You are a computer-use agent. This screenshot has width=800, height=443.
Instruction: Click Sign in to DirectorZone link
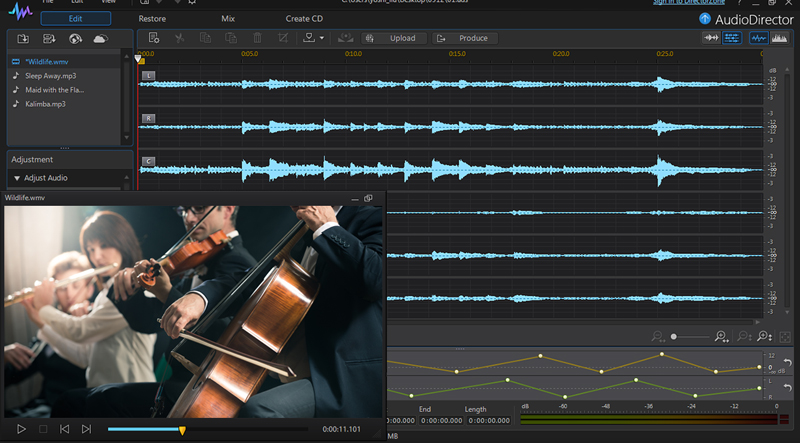tap(689, 2)
